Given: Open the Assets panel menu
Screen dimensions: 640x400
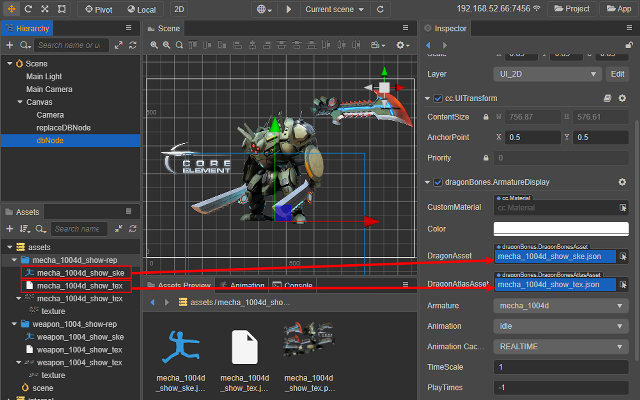Looking at the screenshot, I should [129, 211].
